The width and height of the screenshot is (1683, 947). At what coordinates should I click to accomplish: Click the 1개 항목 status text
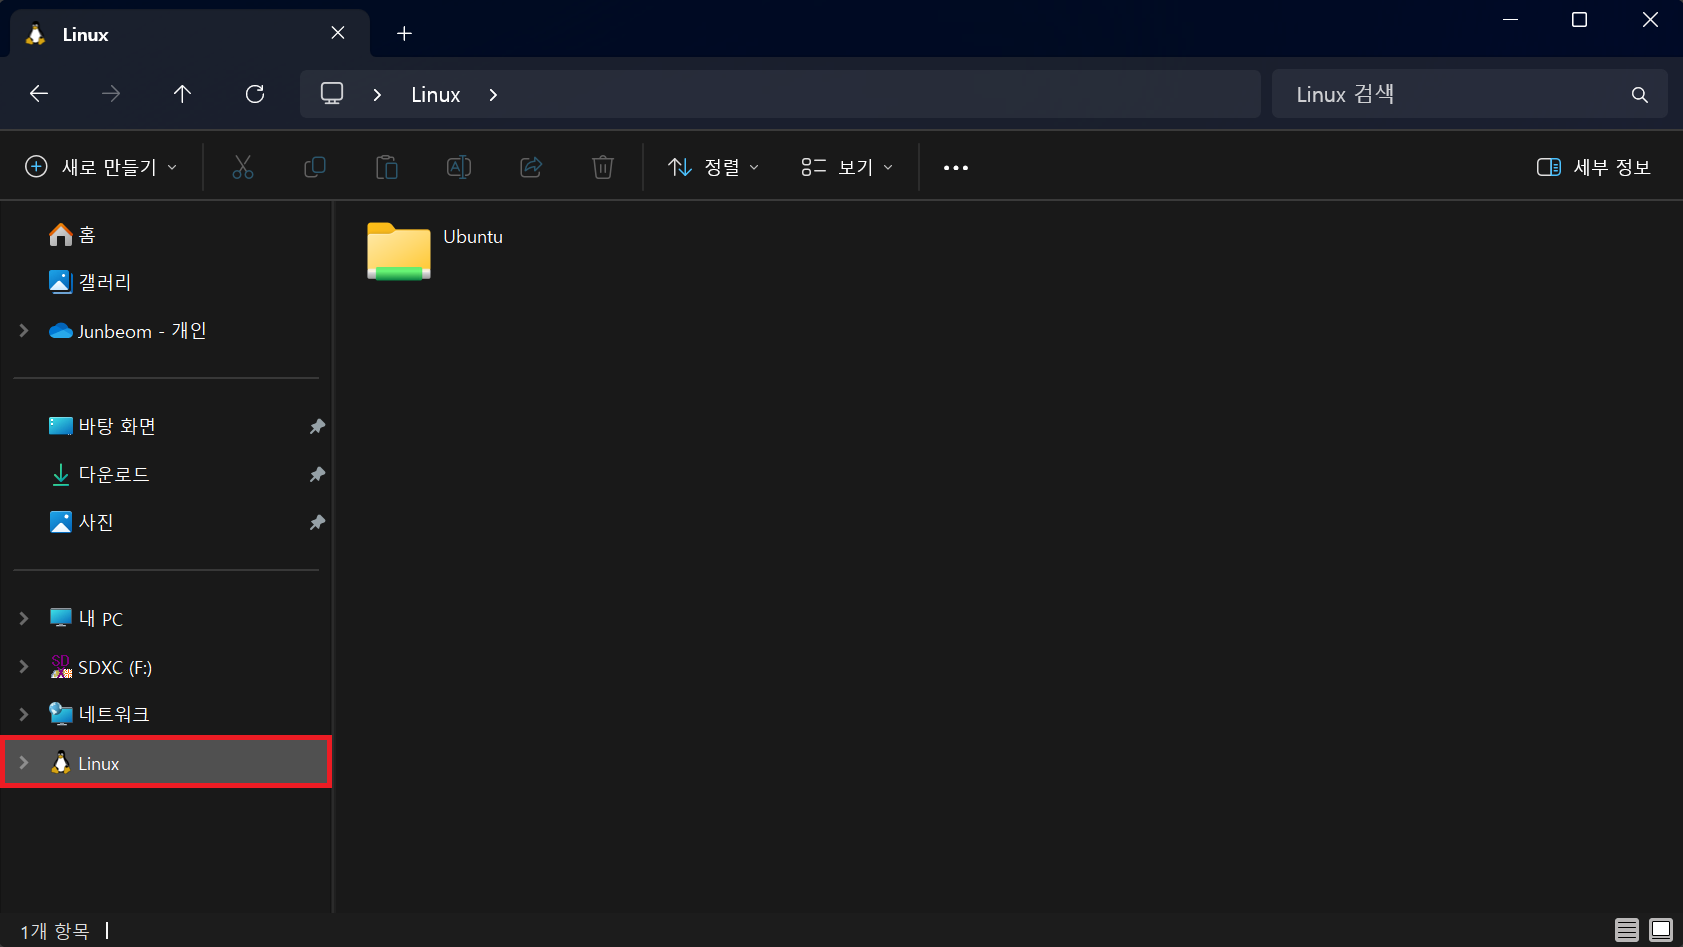(x=55, y=931)
